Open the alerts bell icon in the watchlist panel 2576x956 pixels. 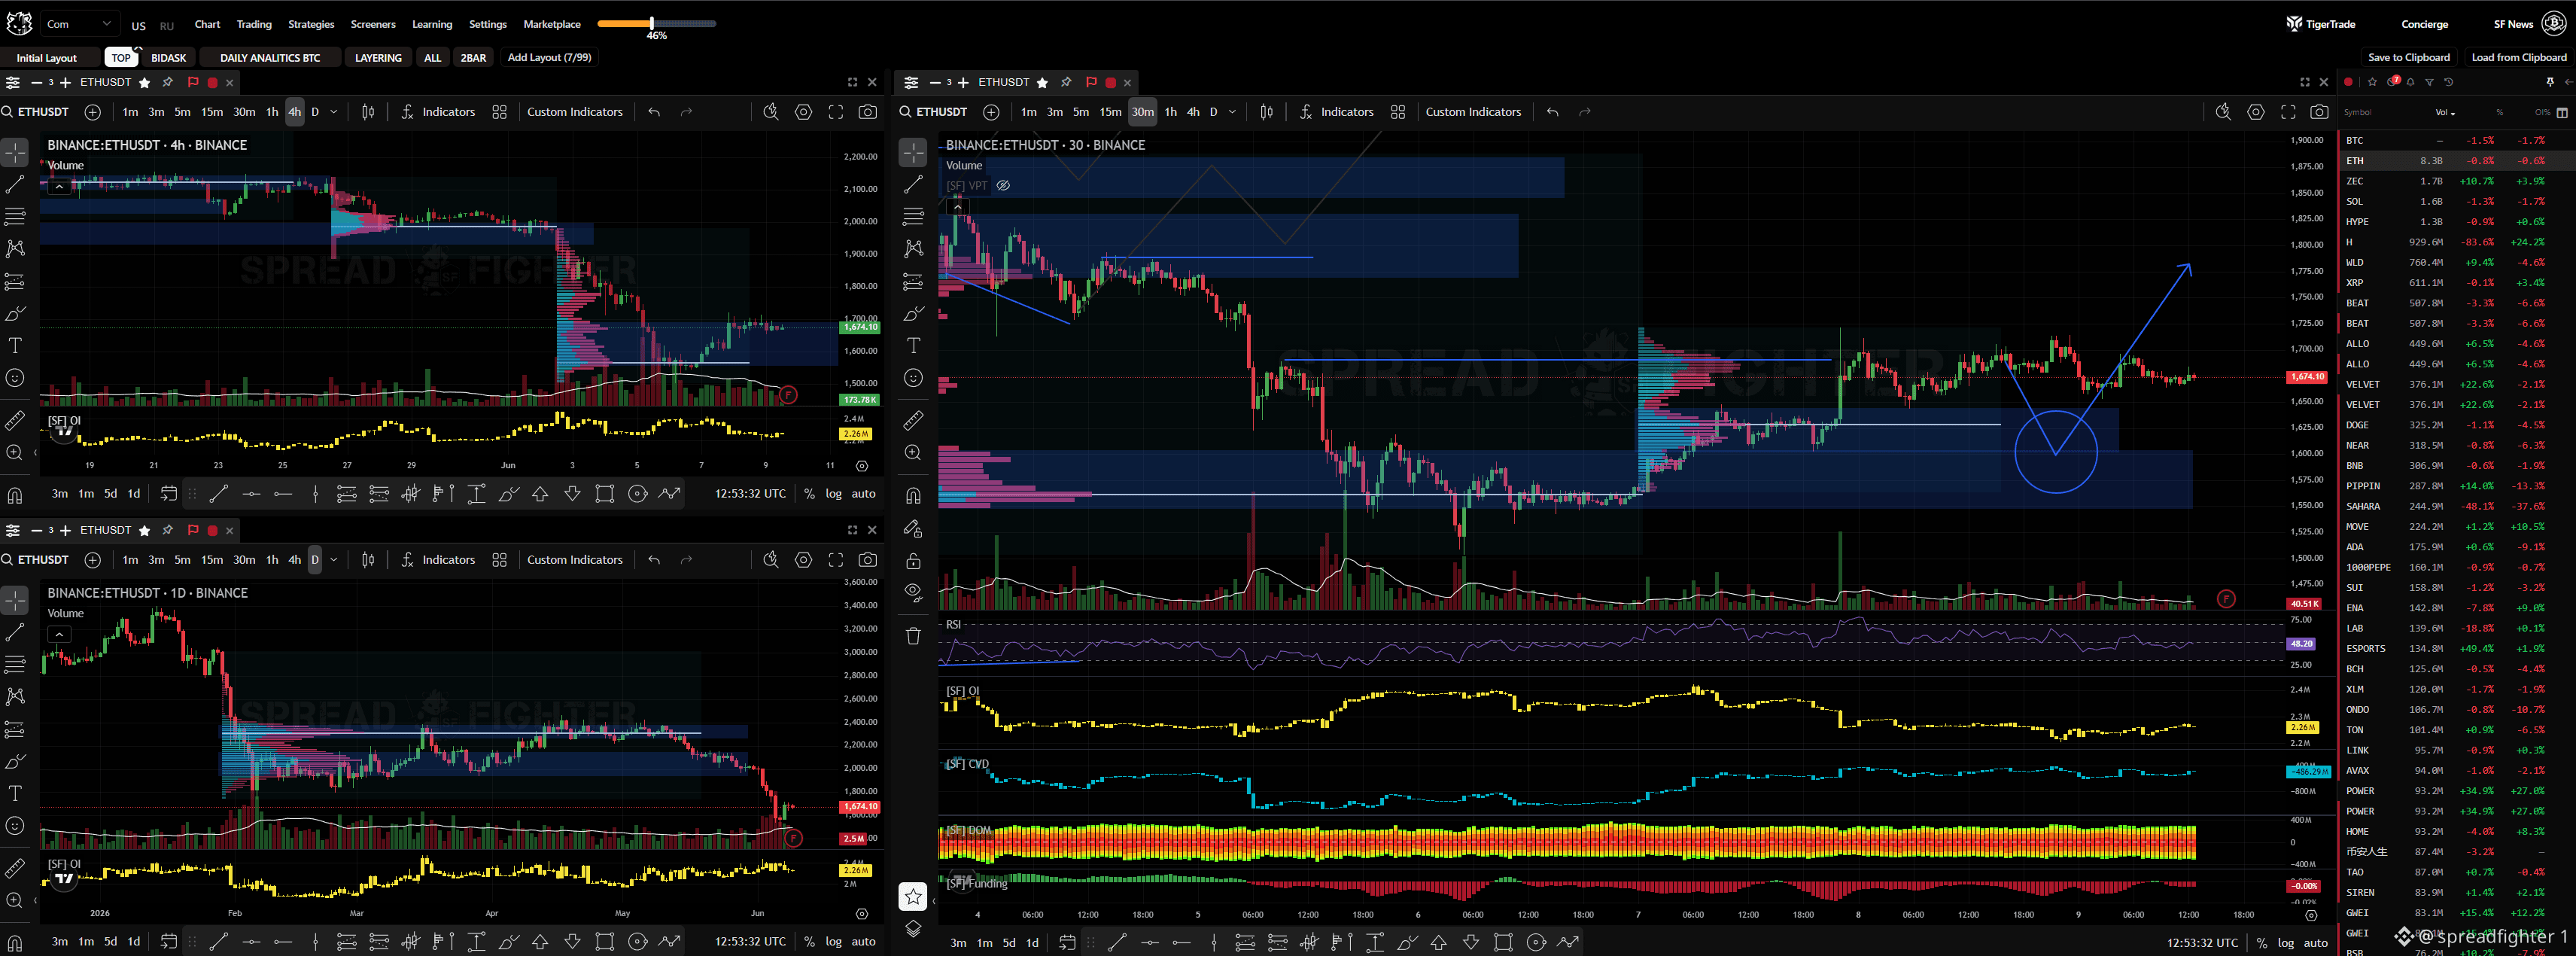pyautogui.click(x=2410, y=82)
